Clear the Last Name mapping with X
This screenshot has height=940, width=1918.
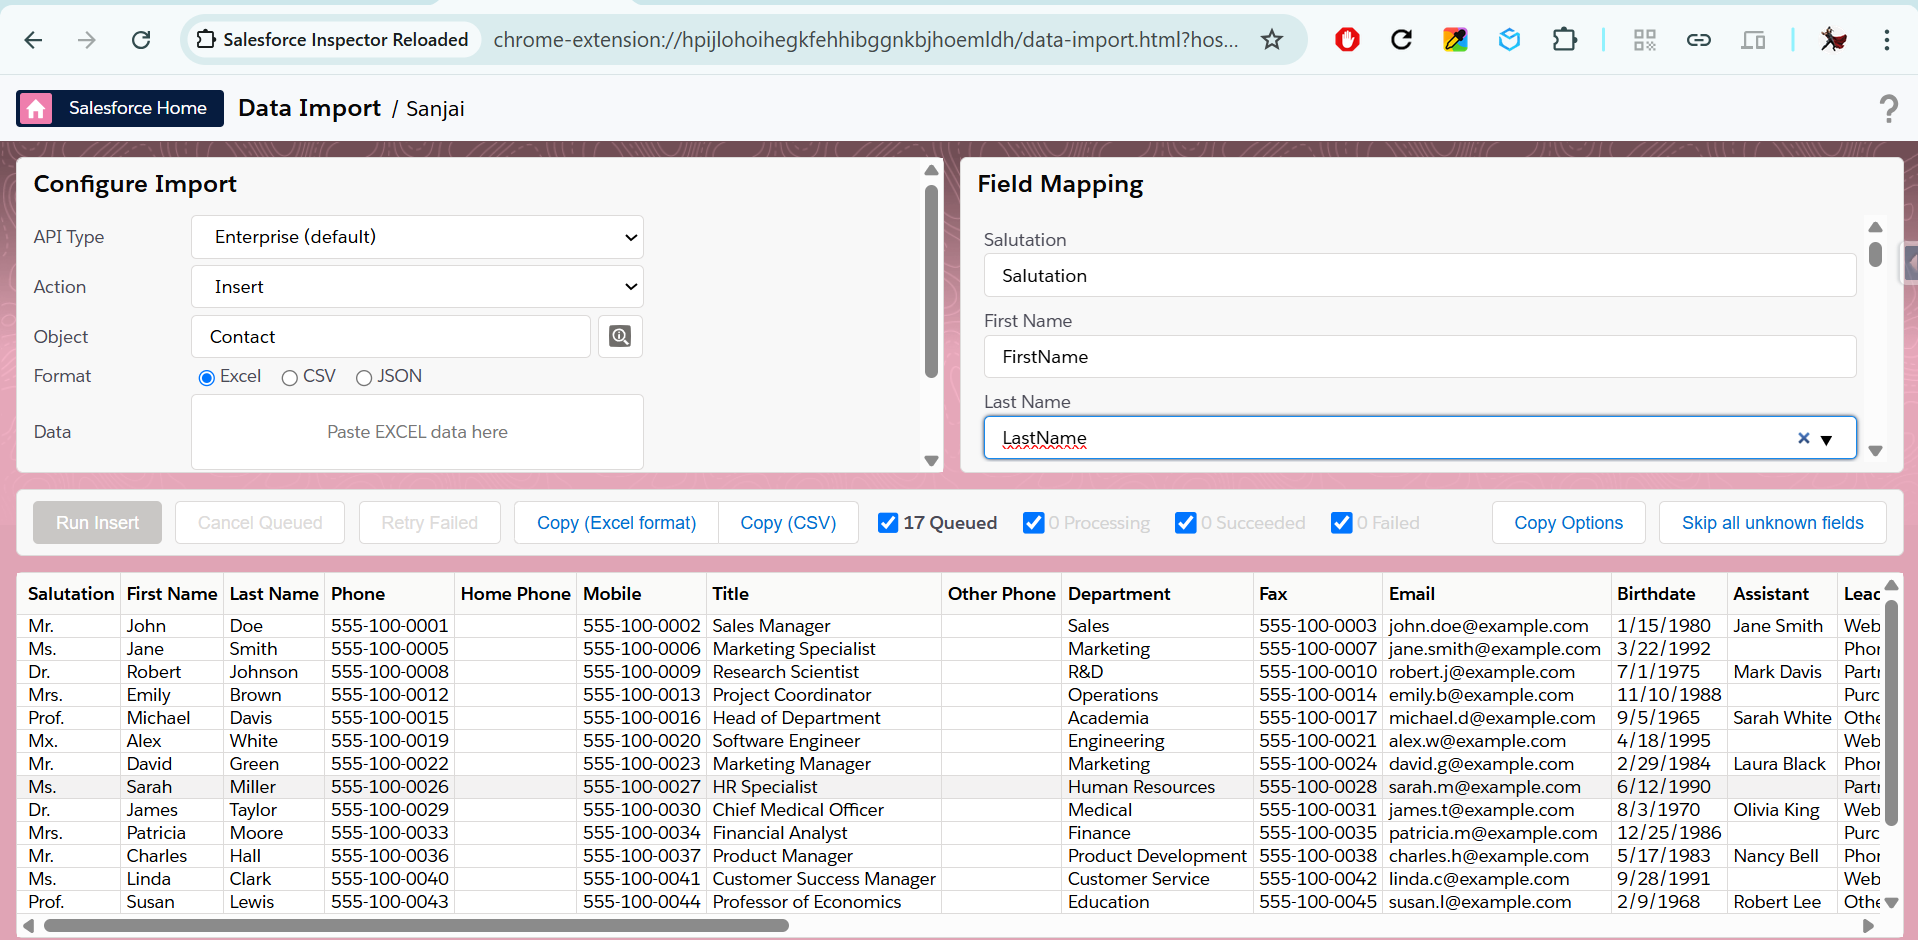(1803, 438)
